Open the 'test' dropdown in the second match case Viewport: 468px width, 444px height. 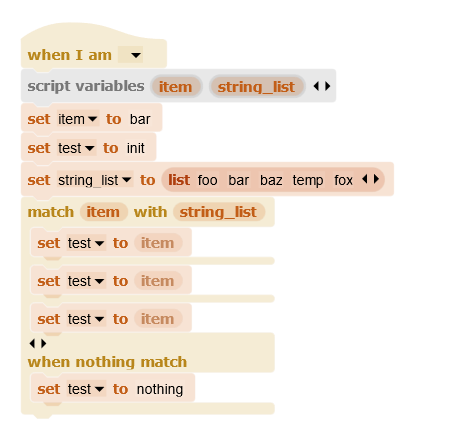(86, 281)
